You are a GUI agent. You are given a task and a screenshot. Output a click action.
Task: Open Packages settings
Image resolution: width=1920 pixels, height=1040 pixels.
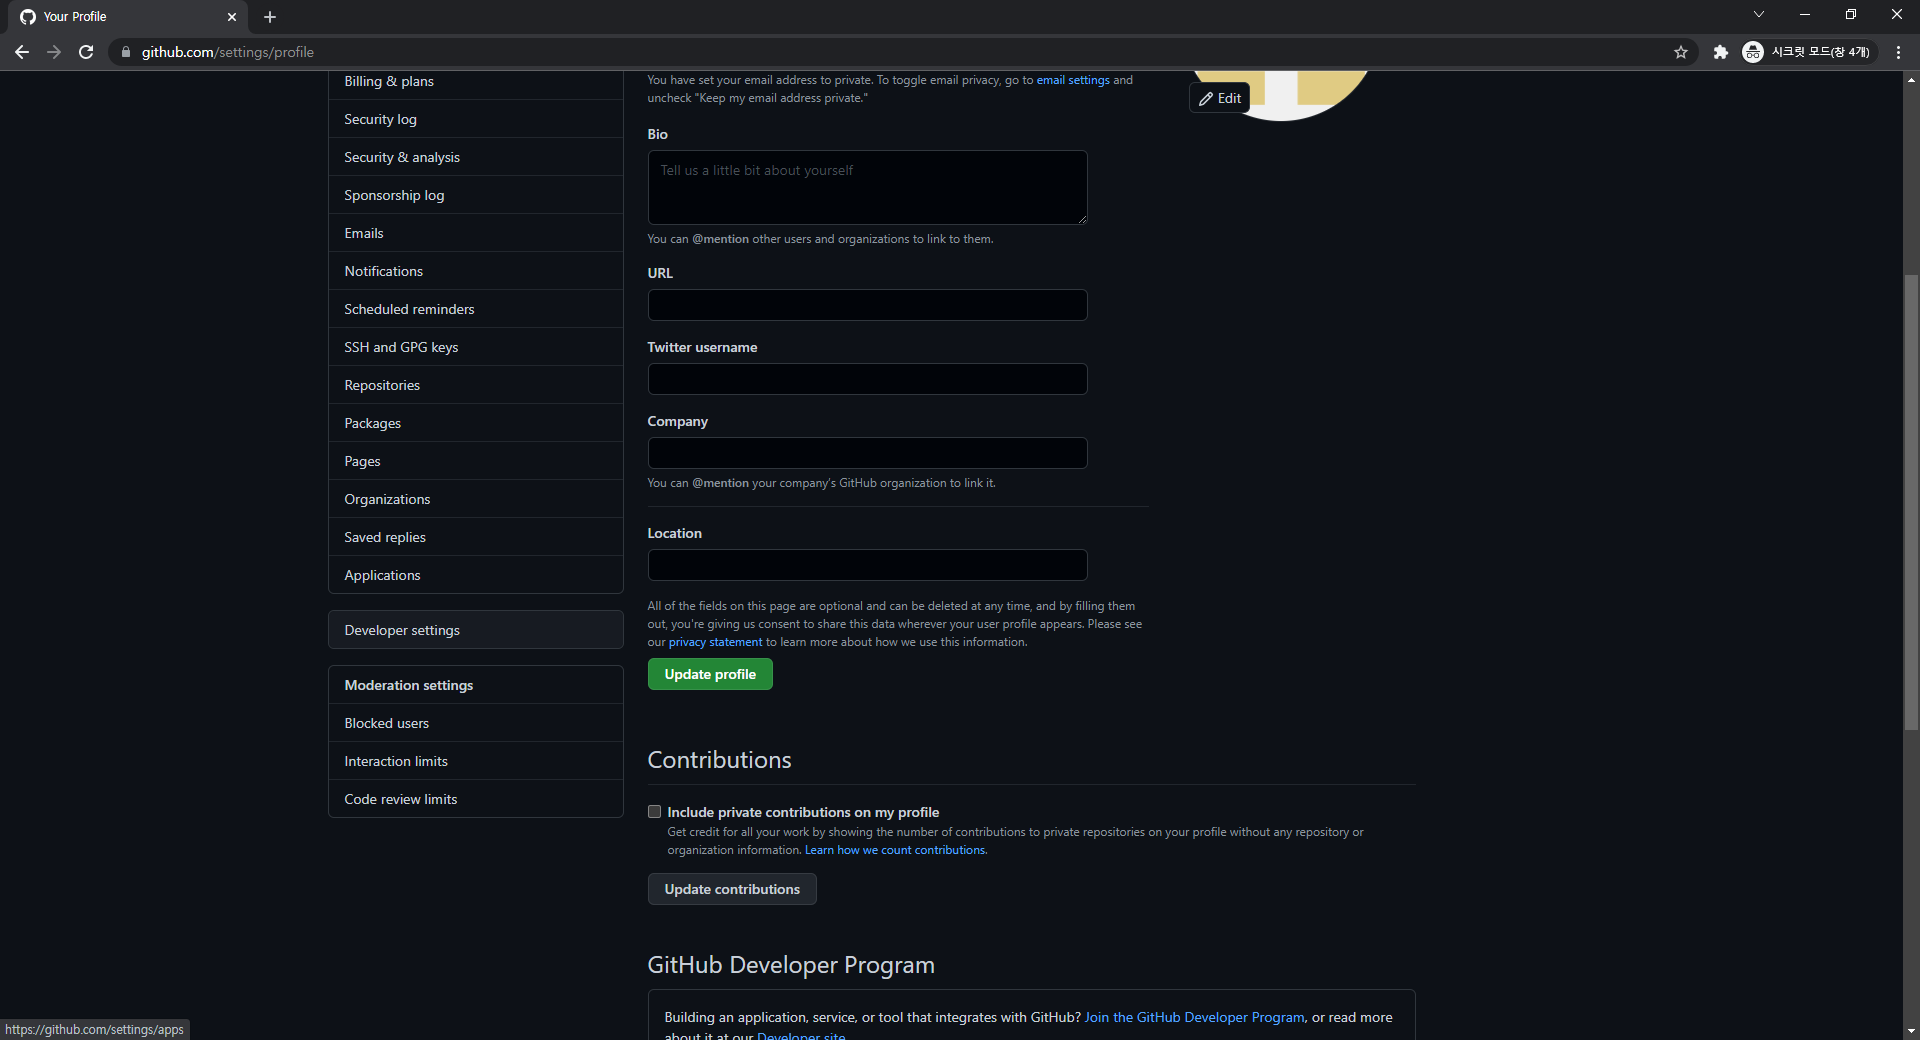[476, 423]
